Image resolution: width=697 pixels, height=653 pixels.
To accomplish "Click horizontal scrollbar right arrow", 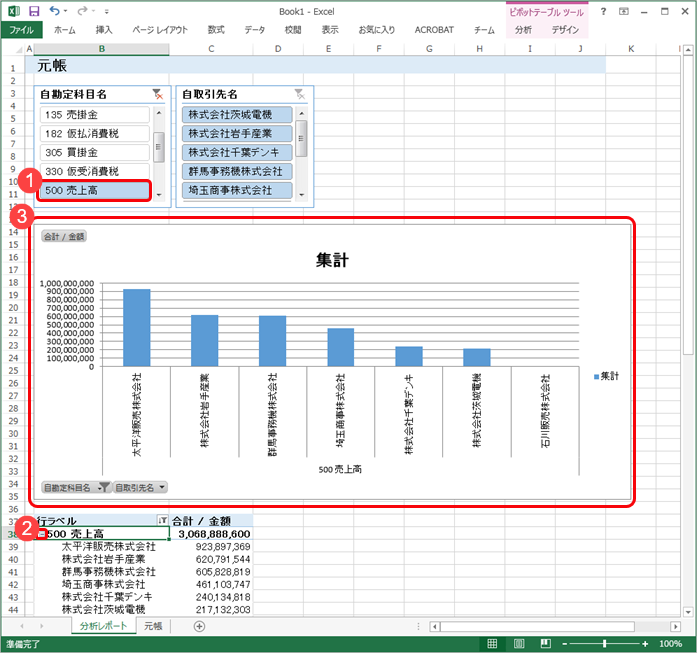I will point(676,627).
